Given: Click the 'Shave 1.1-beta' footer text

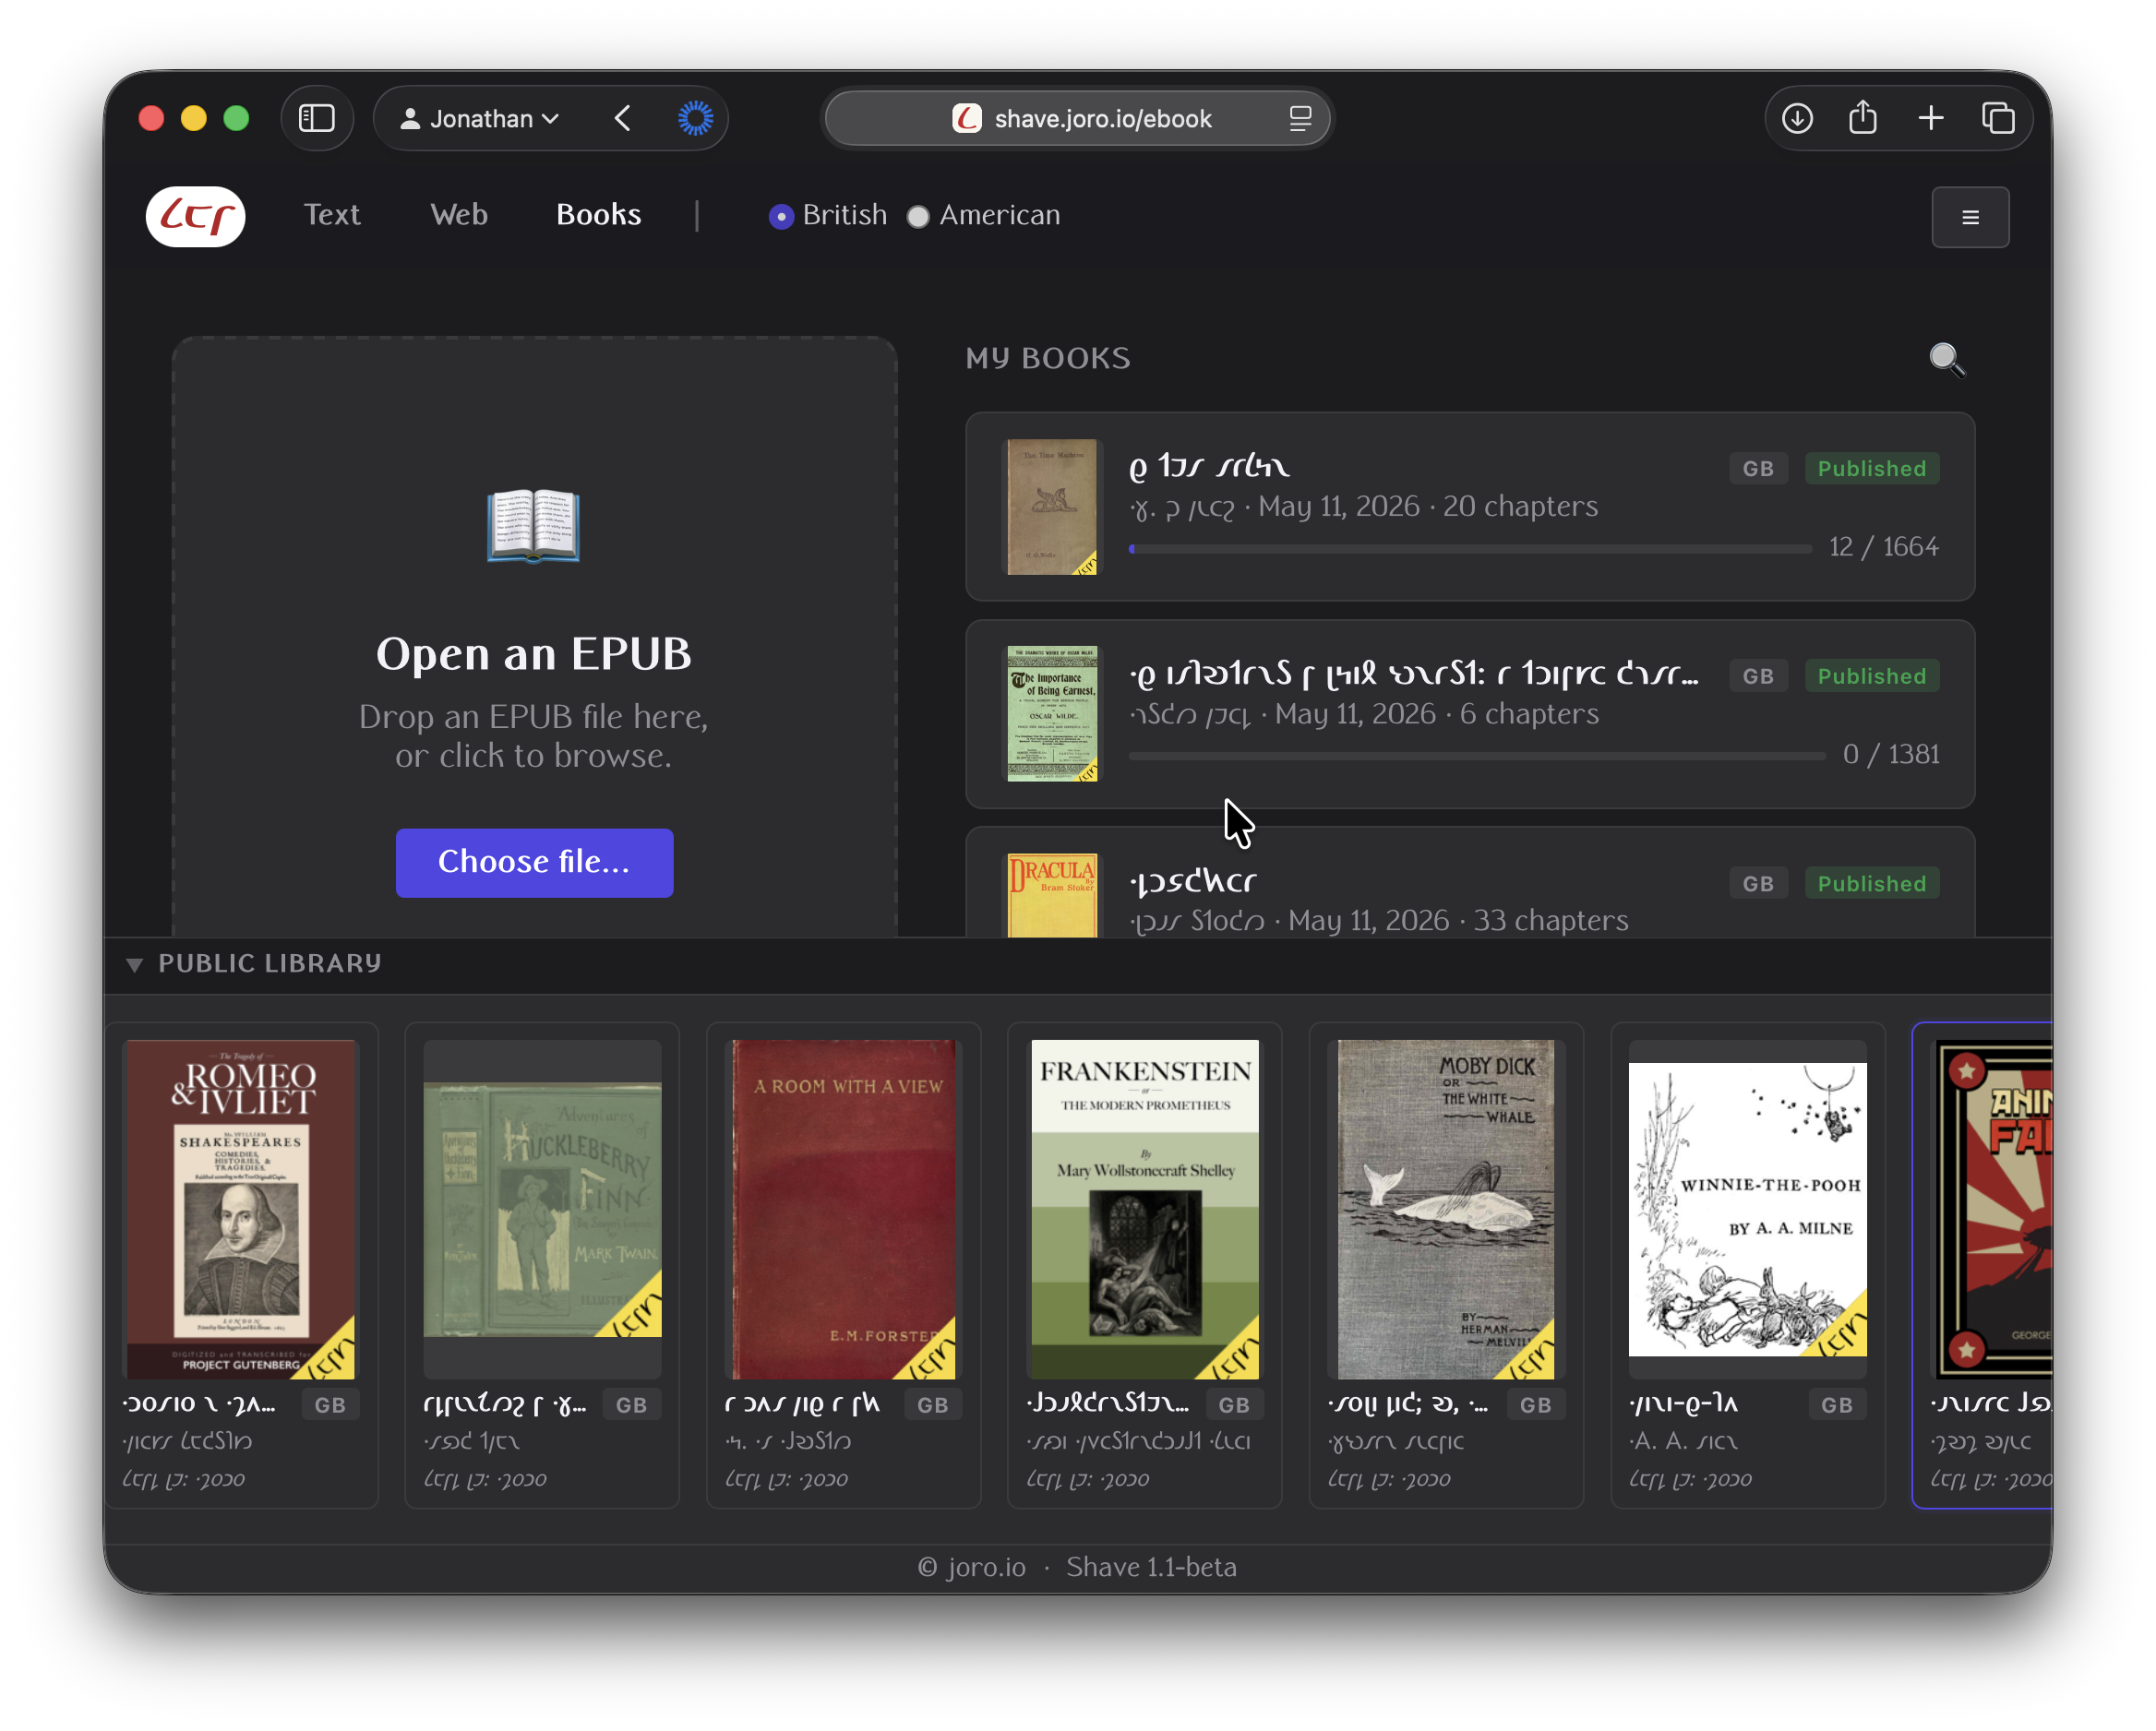Looking at the screenshot, I should click(x=1151, y=1567).
